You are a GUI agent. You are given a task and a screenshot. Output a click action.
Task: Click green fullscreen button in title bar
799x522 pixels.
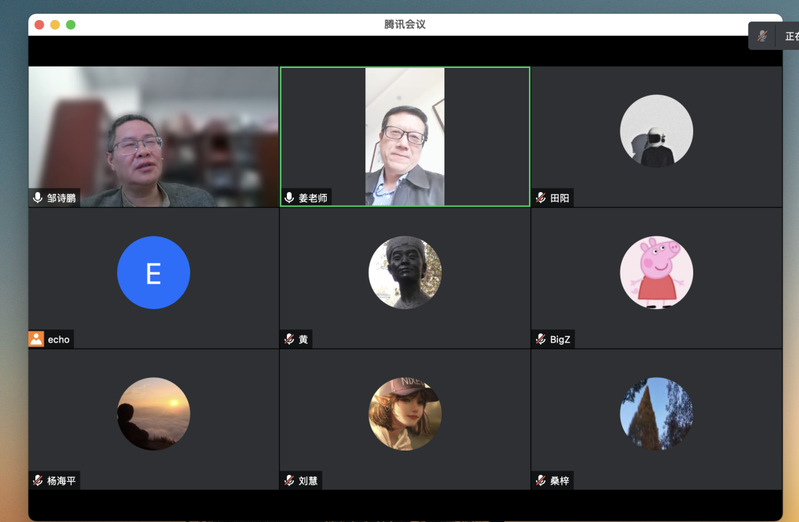pos(71,24)
